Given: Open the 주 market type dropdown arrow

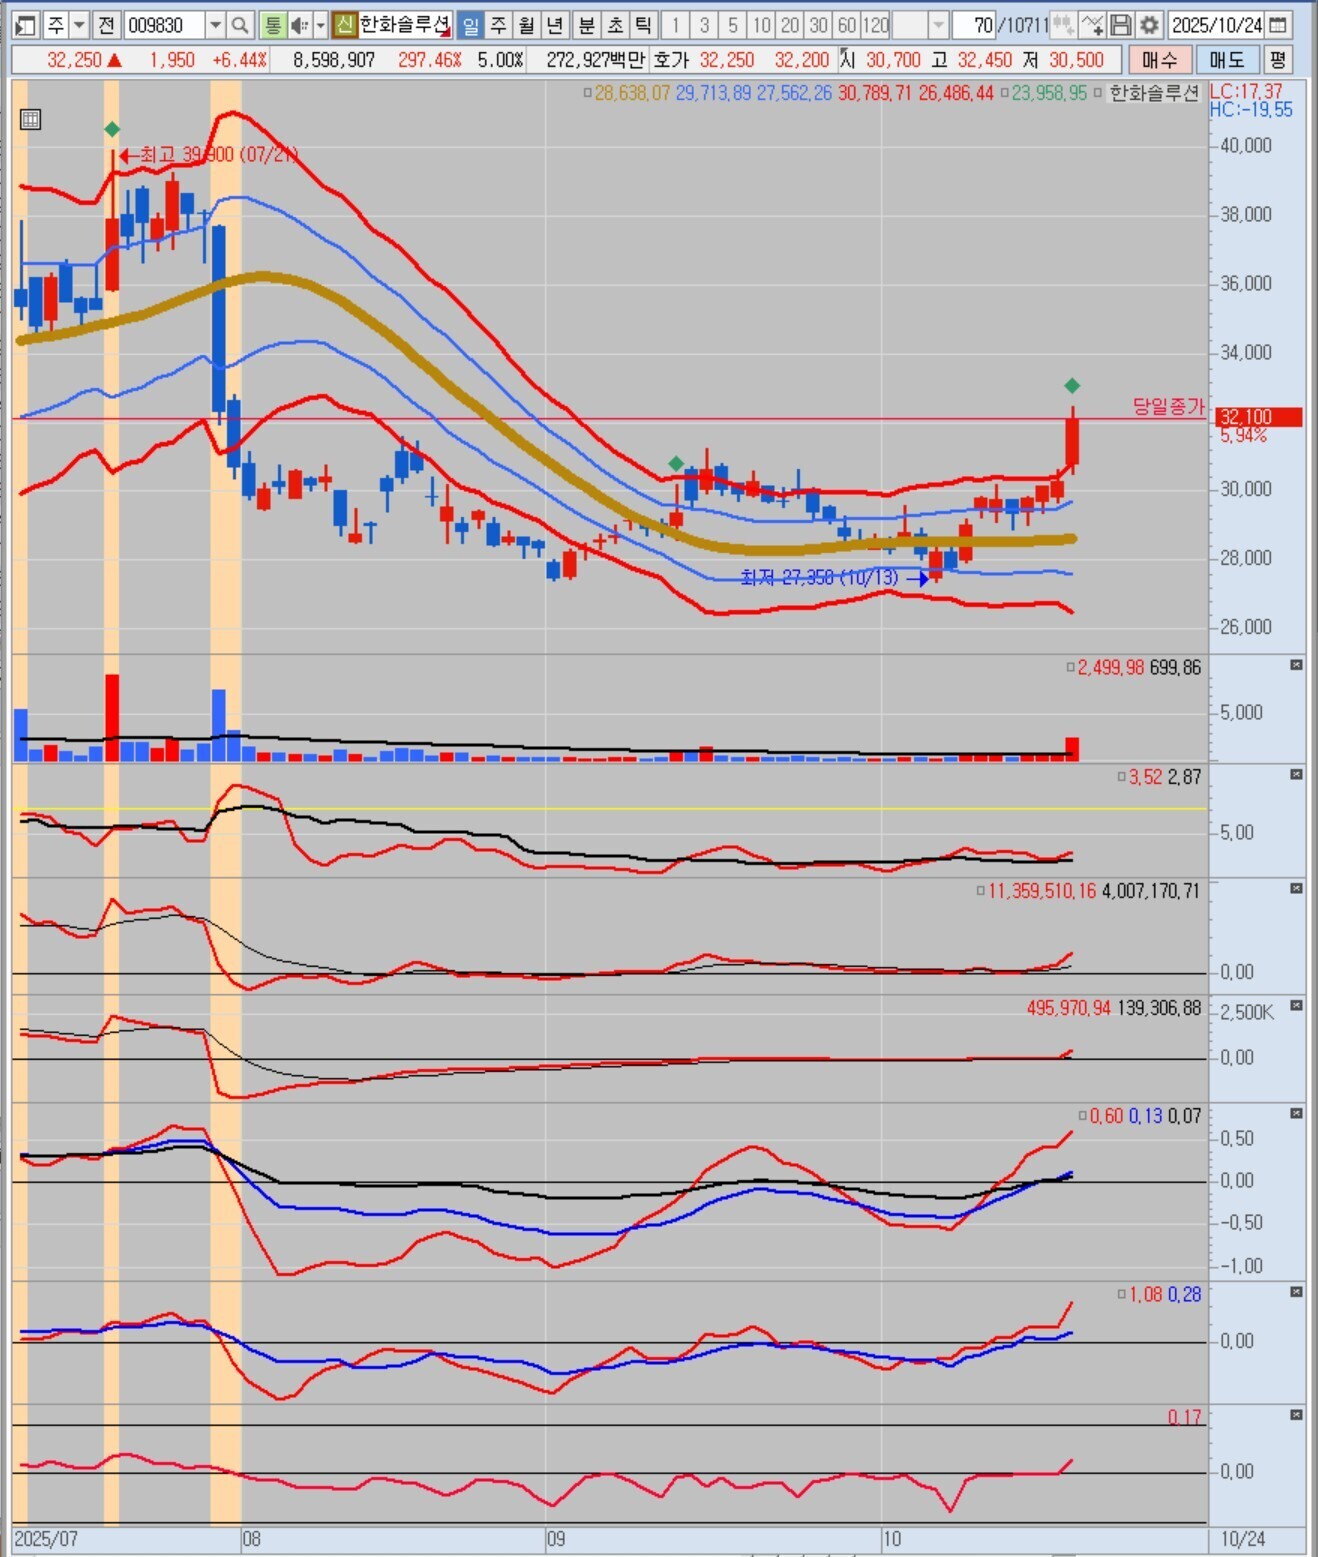Looking at the screenshot, I should point(80,25).
